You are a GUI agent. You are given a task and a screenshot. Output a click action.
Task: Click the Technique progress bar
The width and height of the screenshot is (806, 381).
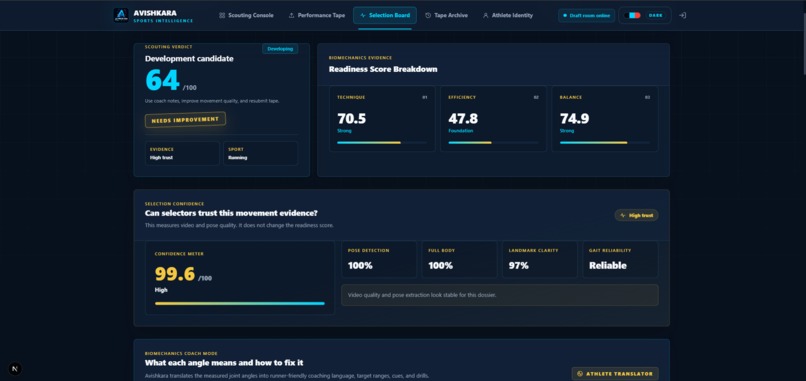(382, 142)
